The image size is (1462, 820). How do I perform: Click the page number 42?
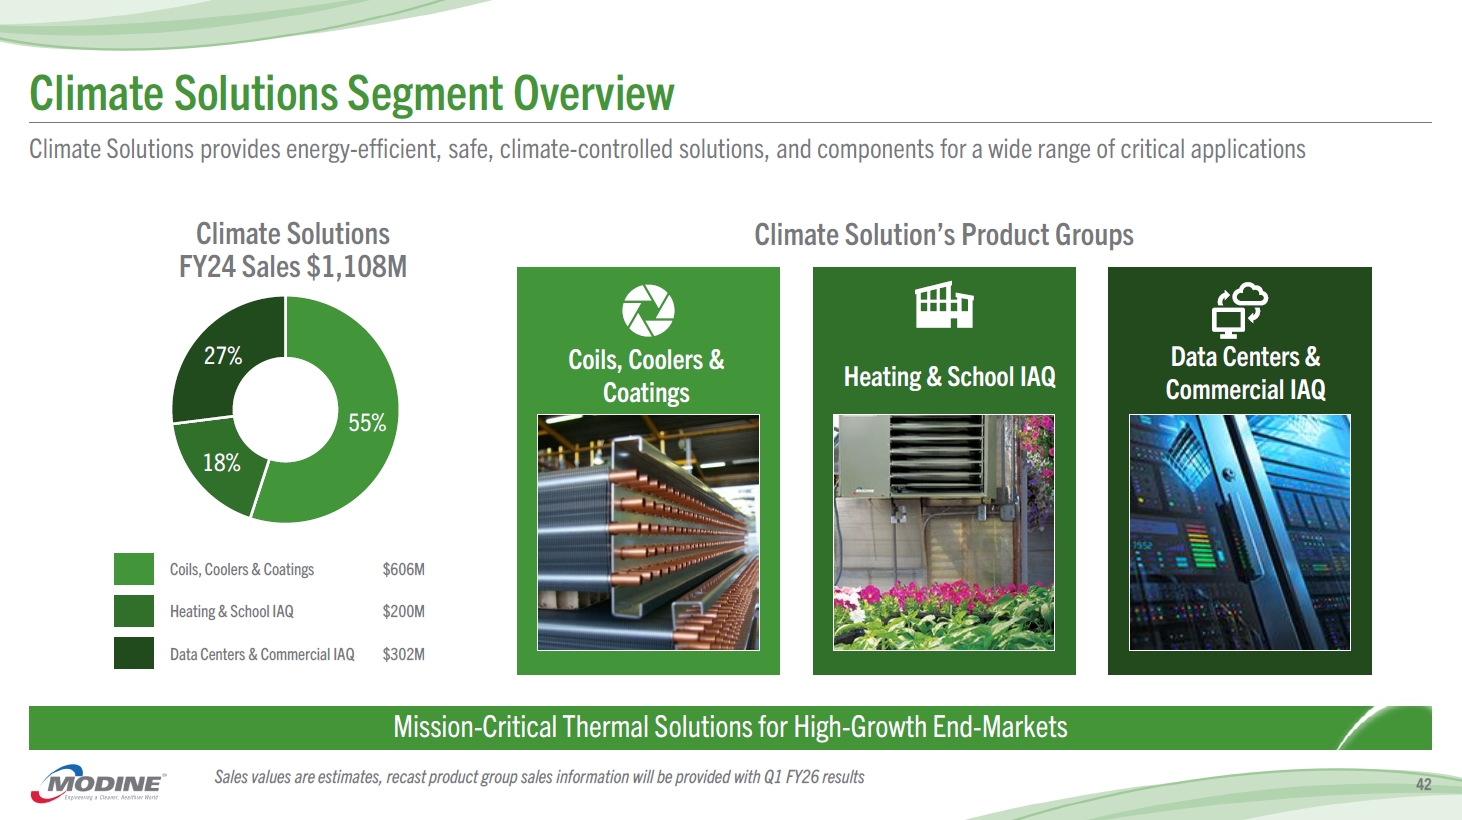[x=1423, y=785]
